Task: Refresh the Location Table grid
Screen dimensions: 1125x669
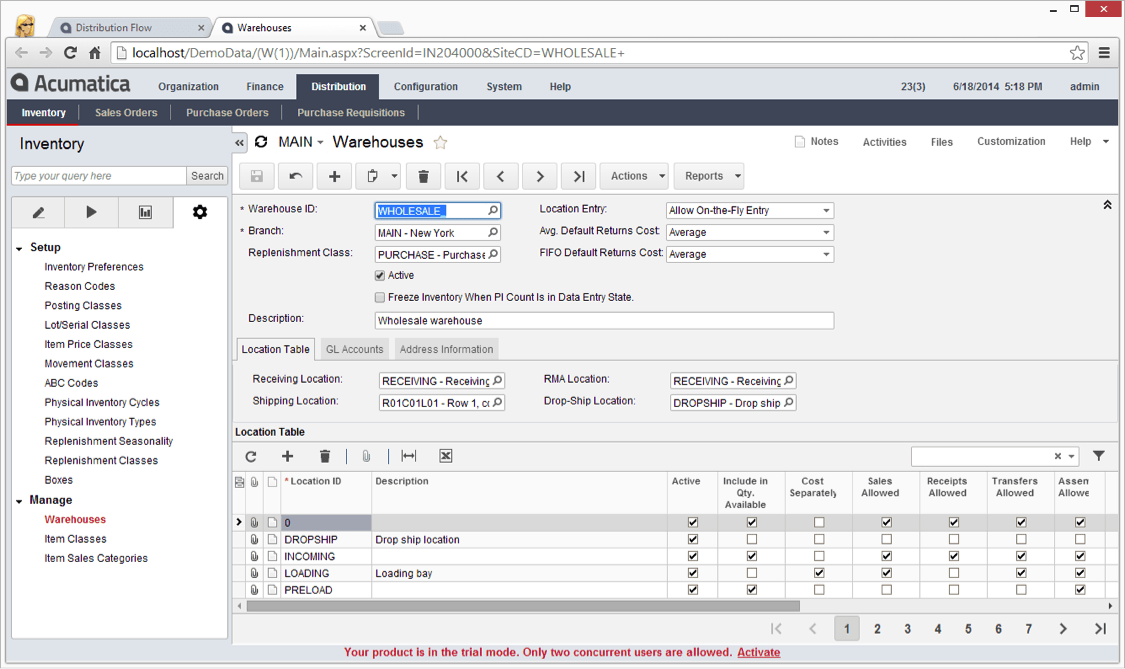Action: (x=250, y=457)
